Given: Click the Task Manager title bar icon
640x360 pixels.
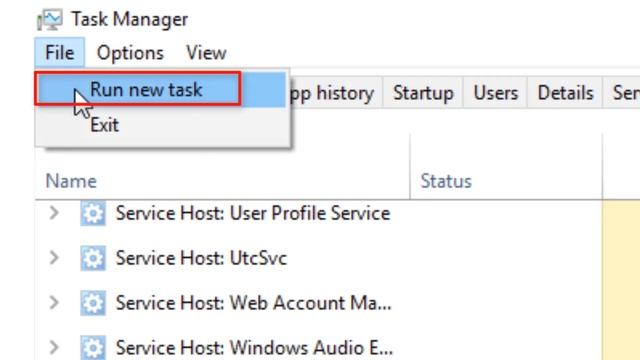Looking at the screenshot, I should [49, 20].
